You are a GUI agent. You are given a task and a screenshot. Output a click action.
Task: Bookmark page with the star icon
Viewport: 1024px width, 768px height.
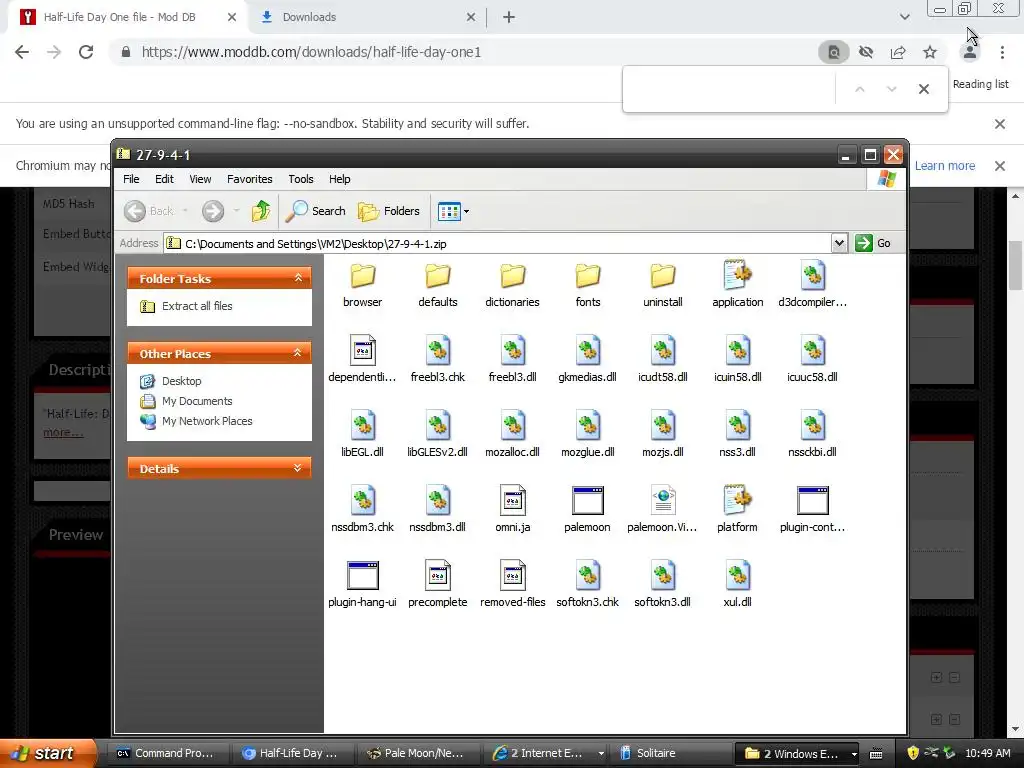[930, 52]
